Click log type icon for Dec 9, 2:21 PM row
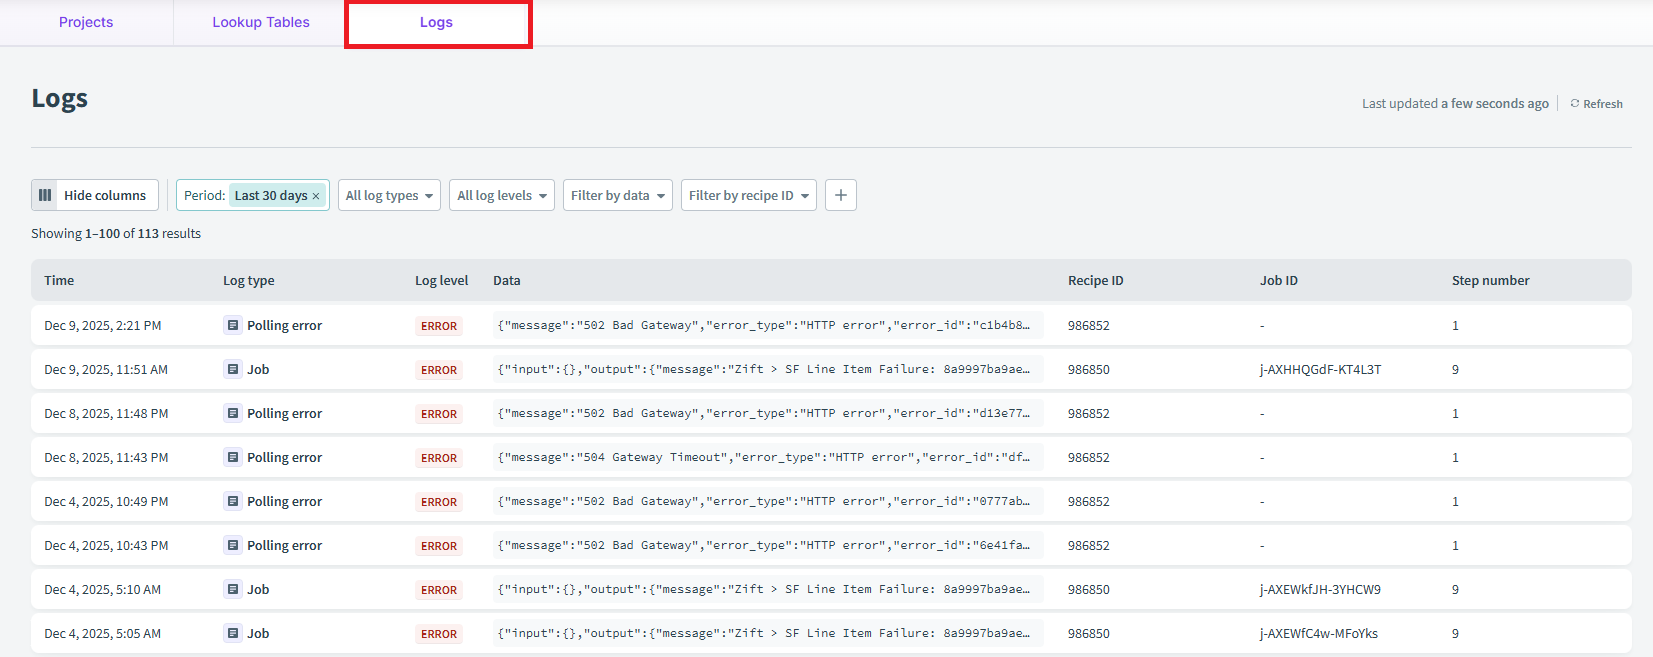Image resolution: width=1653 pixels, height=657 pixels. click(232, 325)
